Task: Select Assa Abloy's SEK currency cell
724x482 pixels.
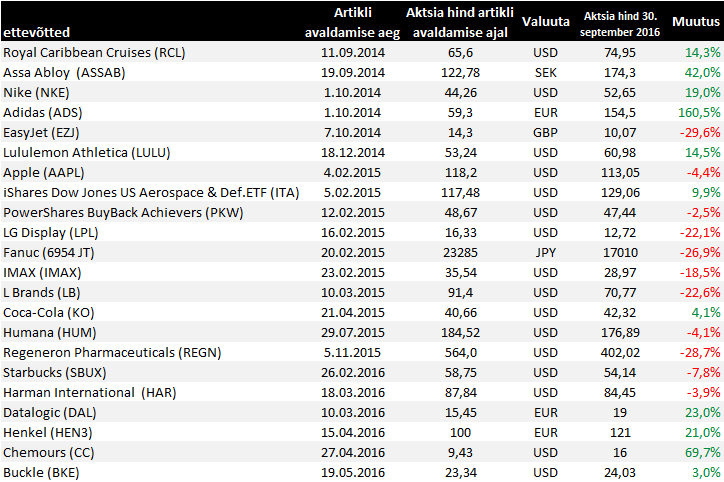Action: pos(546,72)
